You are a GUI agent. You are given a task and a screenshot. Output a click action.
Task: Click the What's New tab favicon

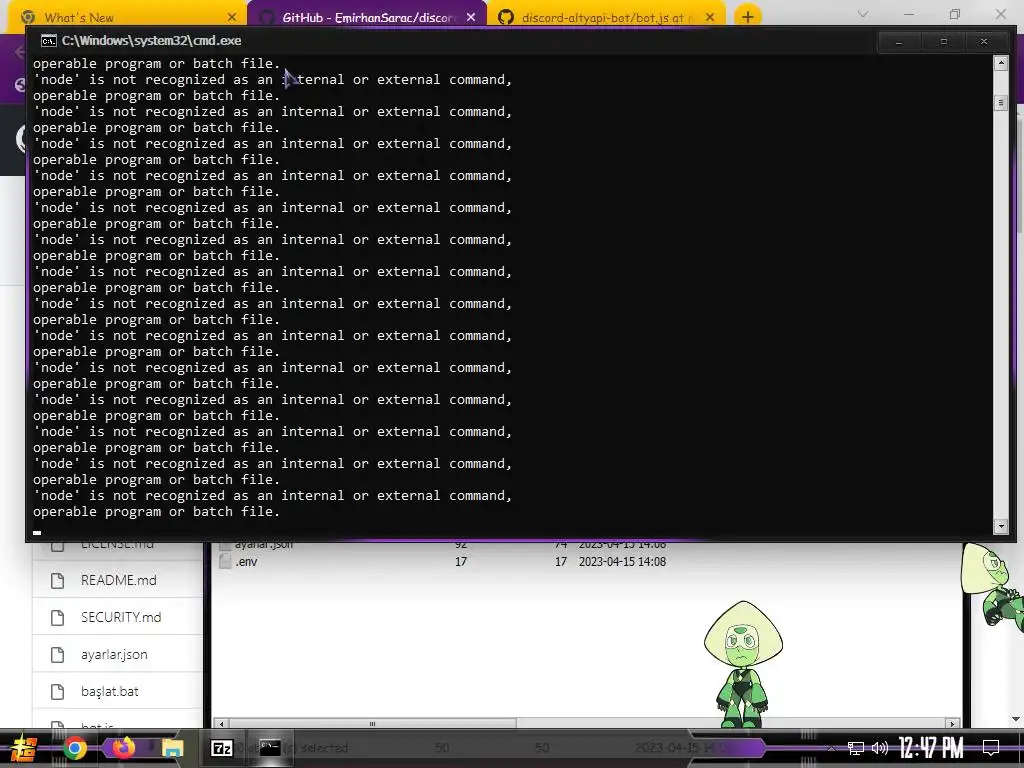pyautogui.click(x=28, y=17)
